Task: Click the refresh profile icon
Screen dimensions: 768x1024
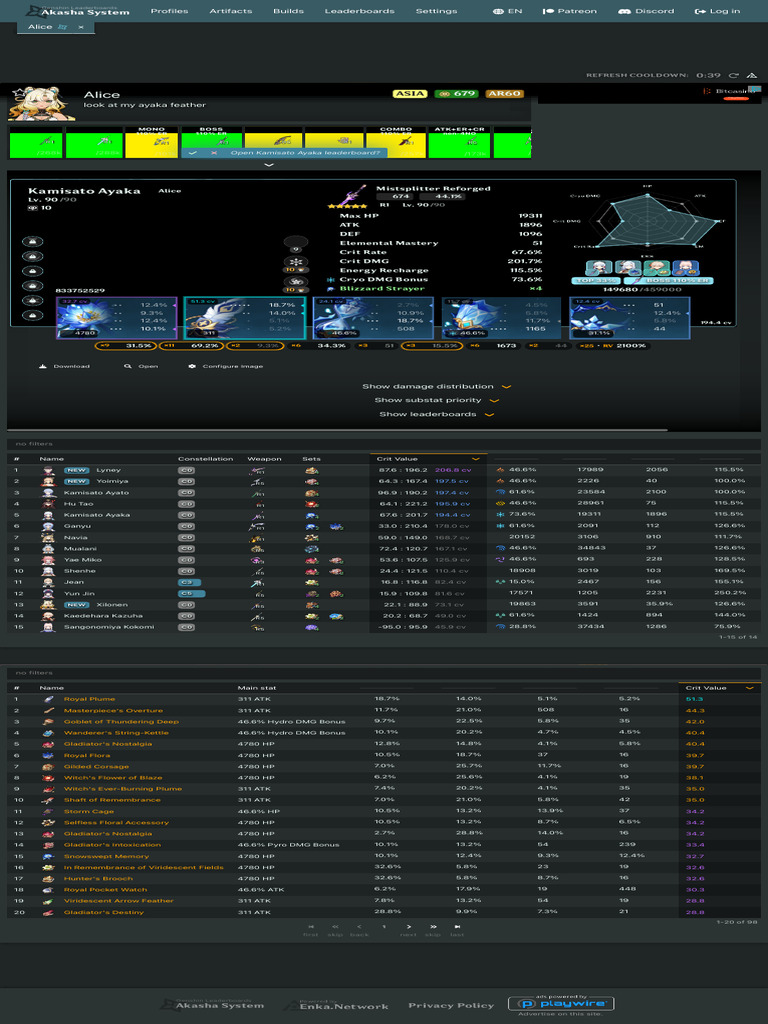Action: coord(733,76)
